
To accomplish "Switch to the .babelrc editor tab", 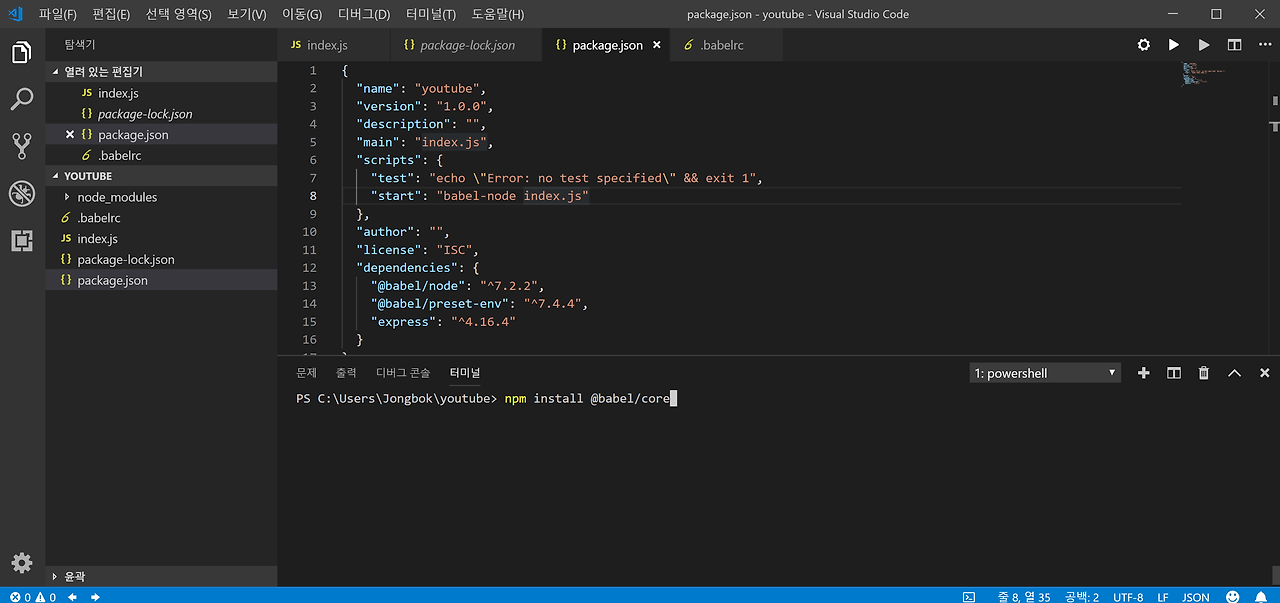I will (726, 45).
